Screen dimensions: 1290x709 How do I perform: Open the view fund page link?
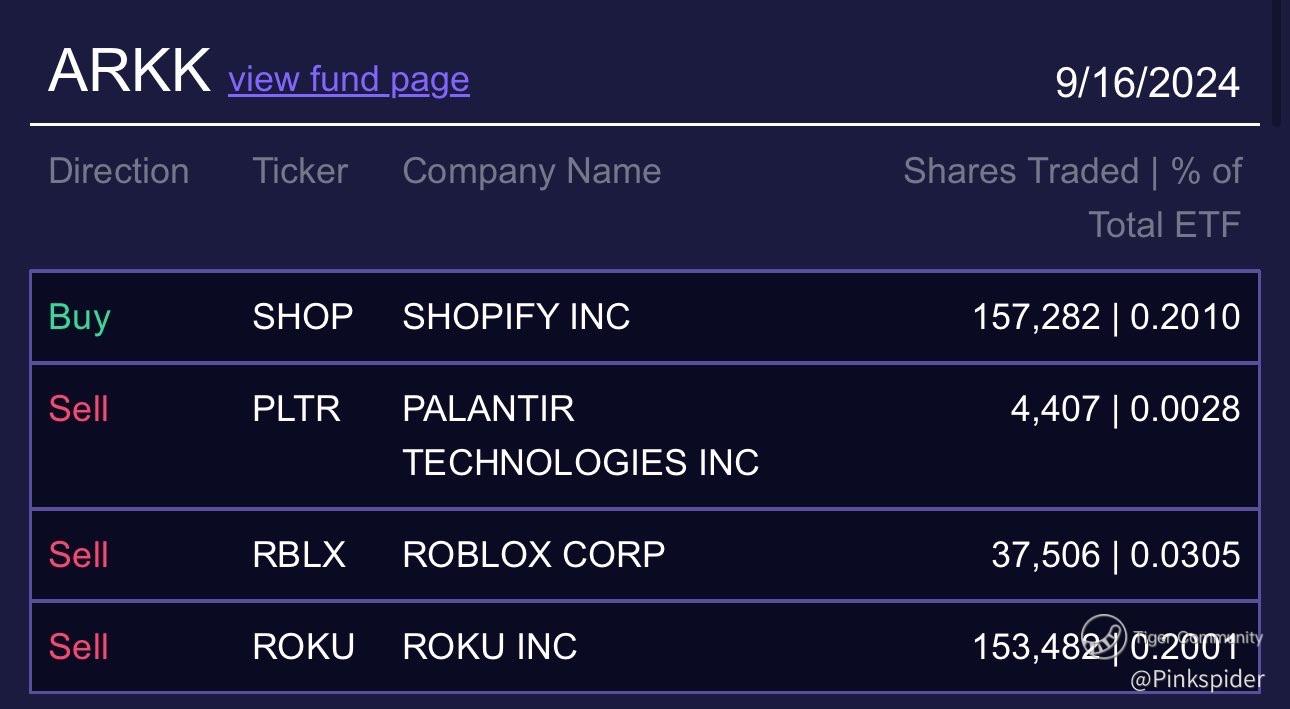[x=348, y=79]
